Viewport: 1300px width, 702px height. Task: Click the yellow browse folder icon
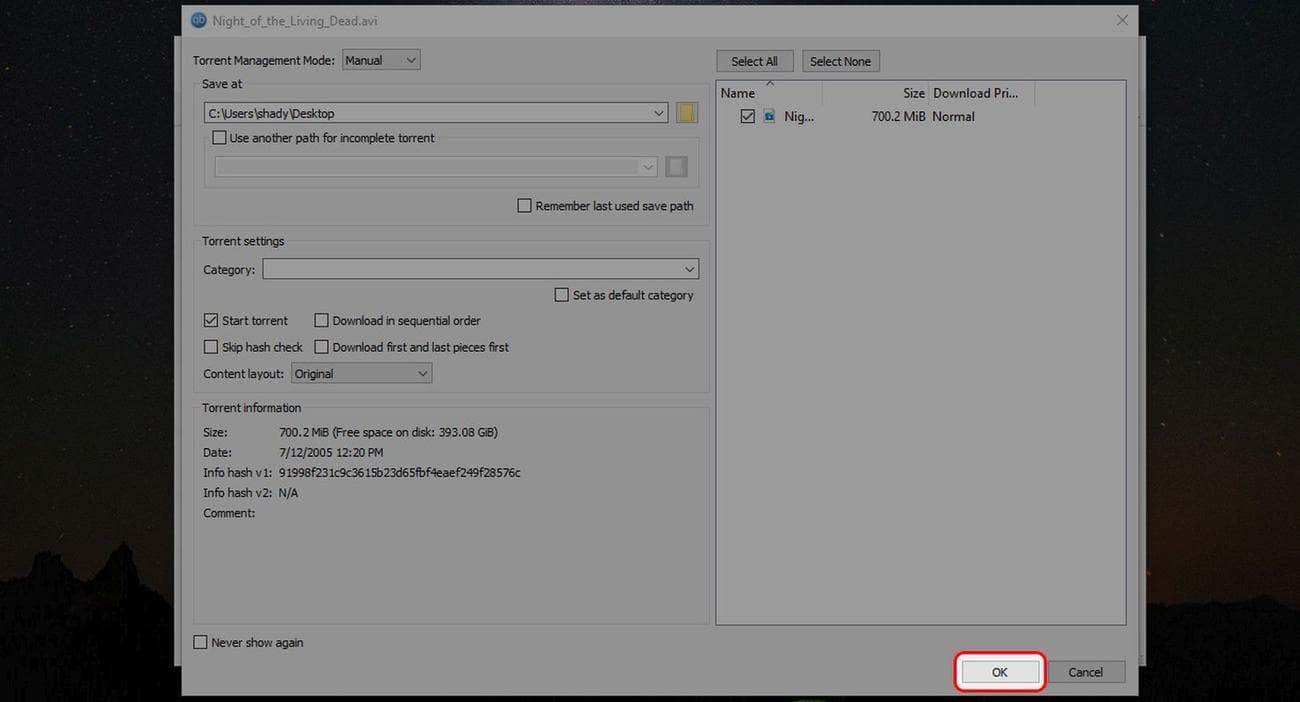[686, 113]
